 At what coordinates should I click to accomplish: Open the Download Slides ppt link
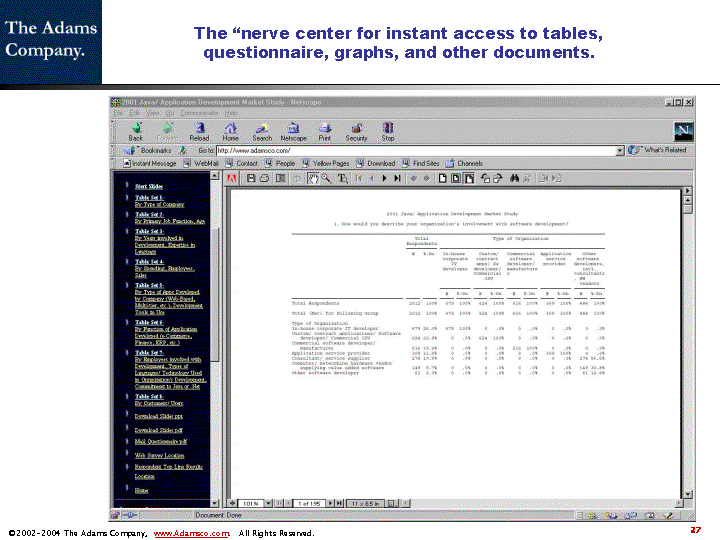pos(158,415)
